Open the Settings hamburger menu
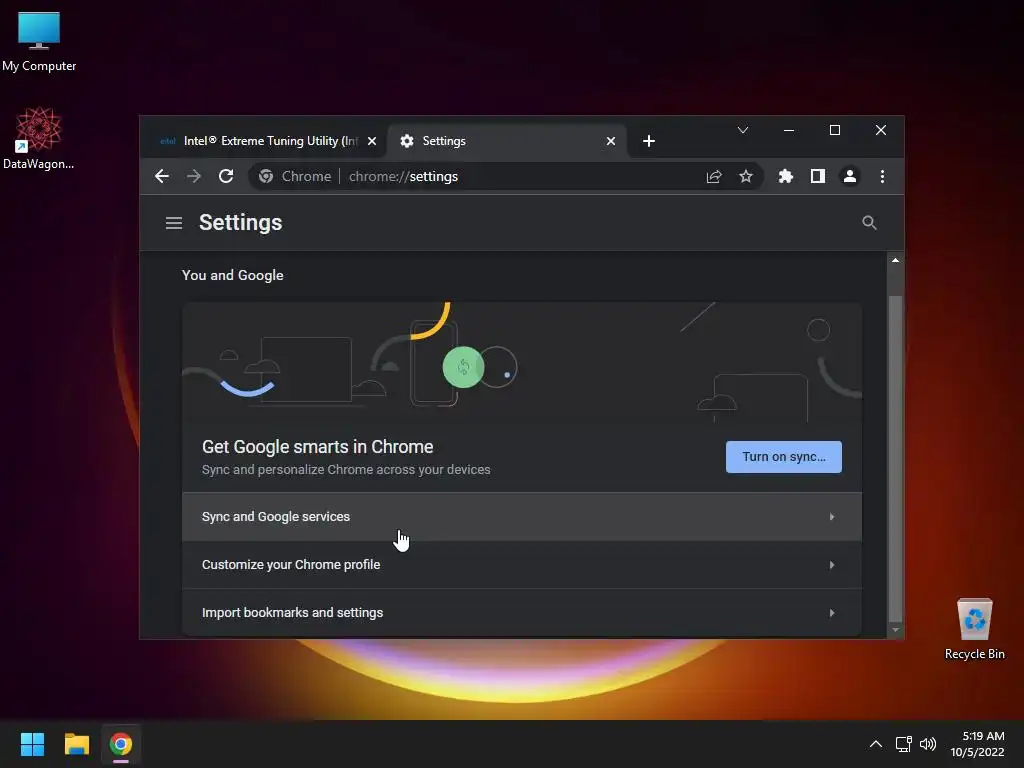1024x768 pixels. [x=174, y=223]
